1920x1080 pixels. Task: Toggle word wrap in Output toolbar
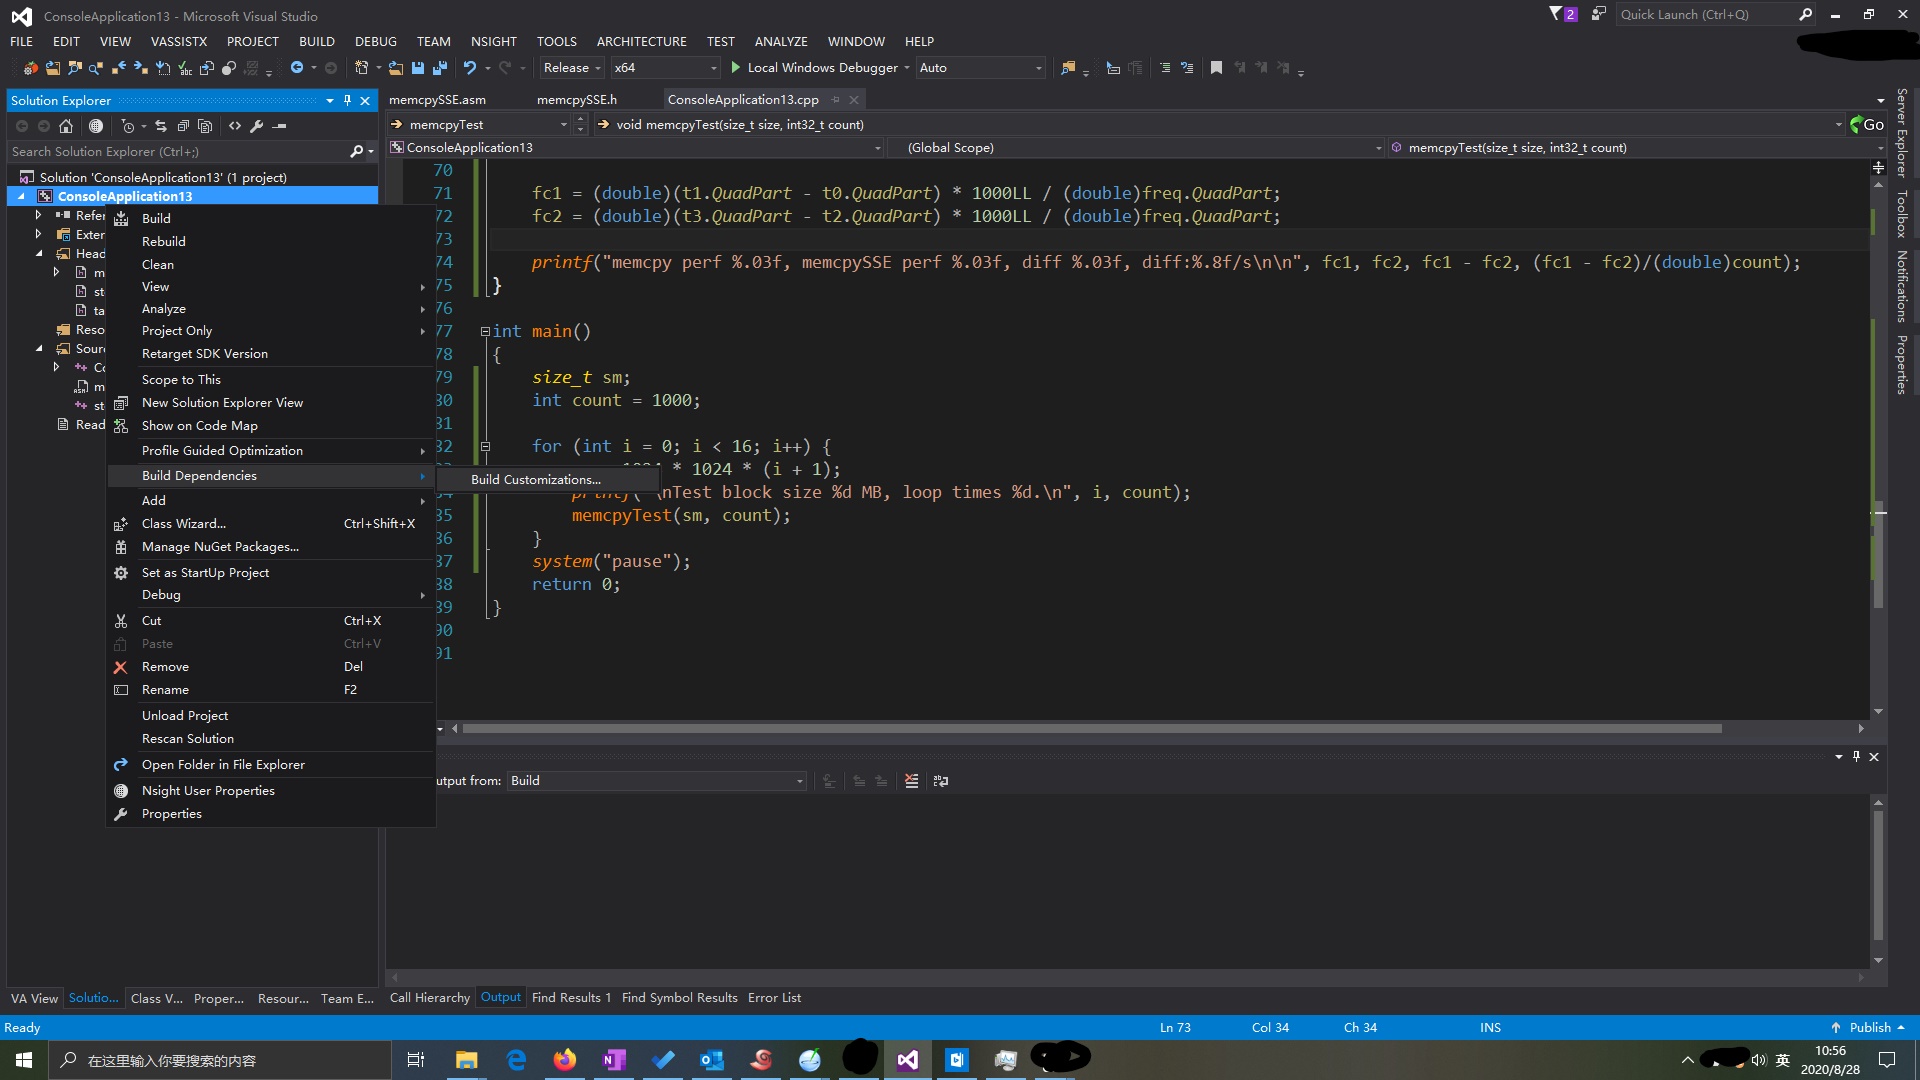tap(941, 781)
